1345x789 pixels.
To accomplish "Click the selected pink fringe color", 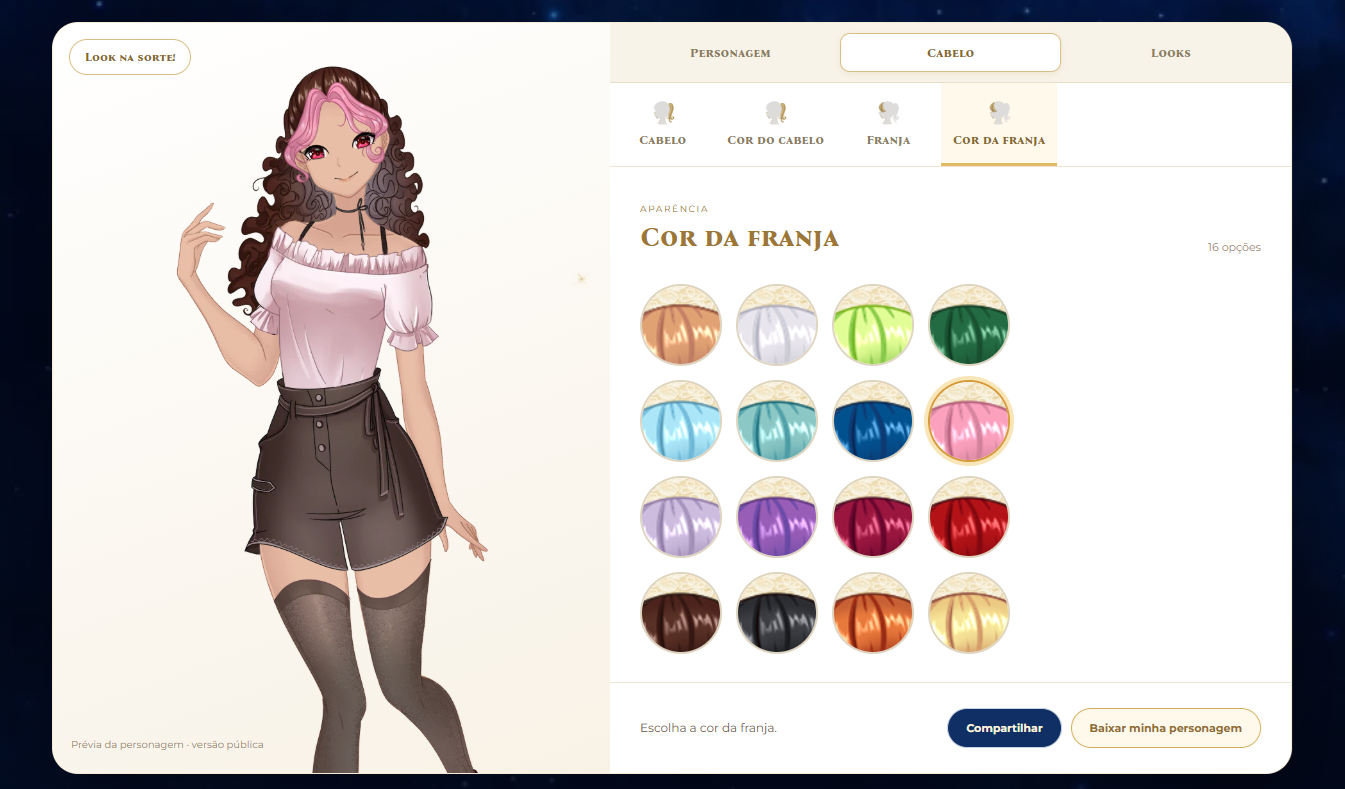I will 969,421.
